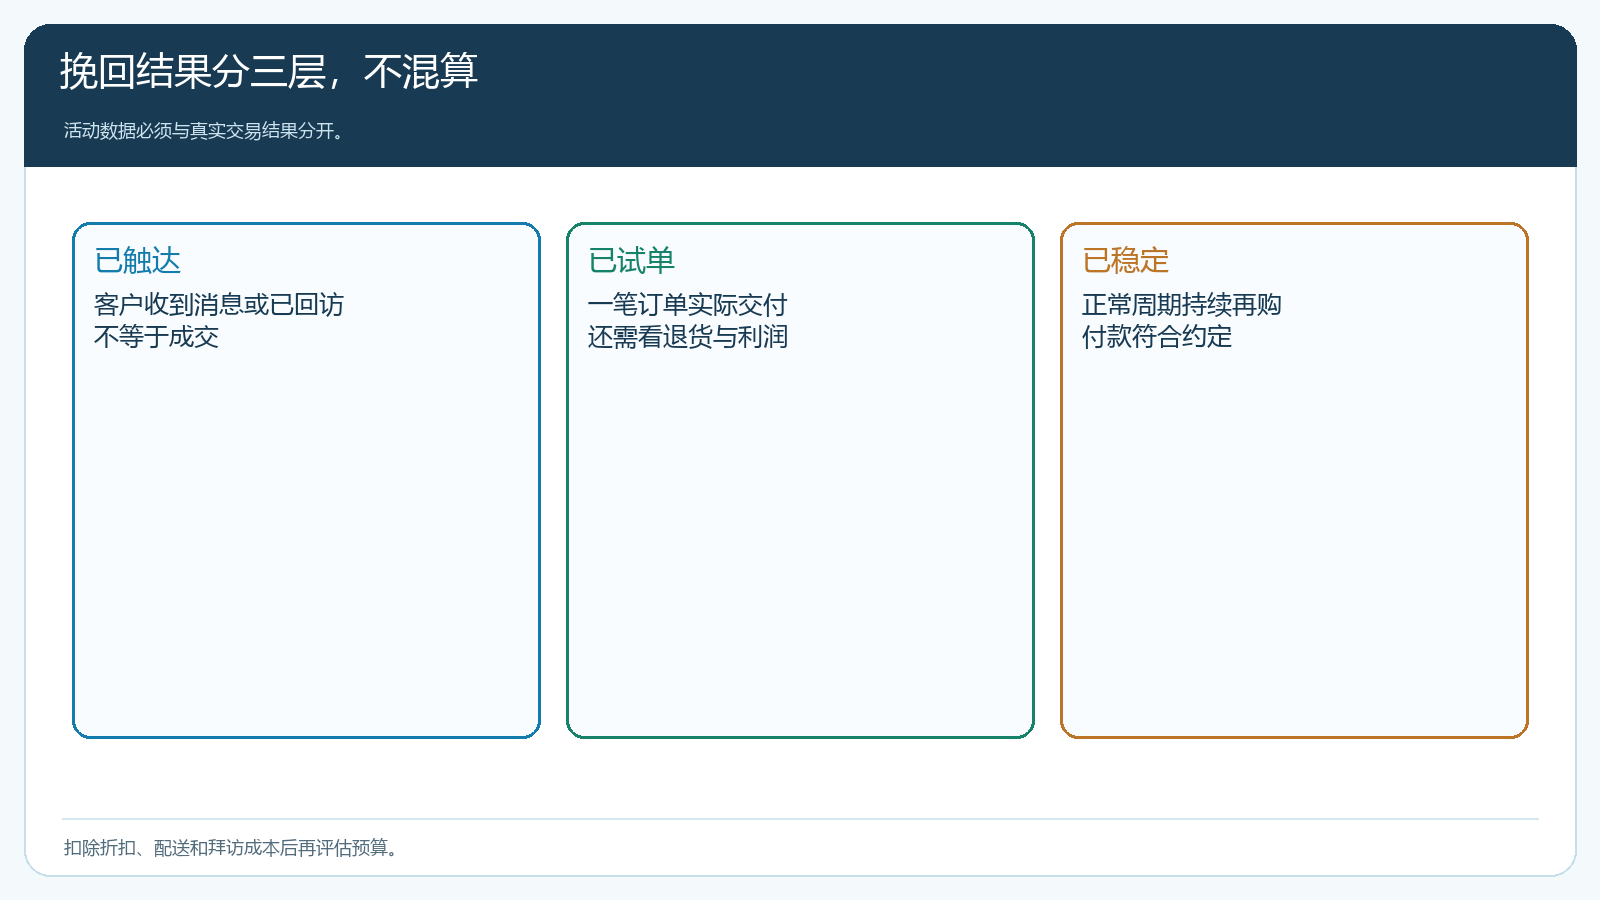Click the title 挽回结果分三层，不混算
Screen dimensions: 1600x900
coord(269,72)
